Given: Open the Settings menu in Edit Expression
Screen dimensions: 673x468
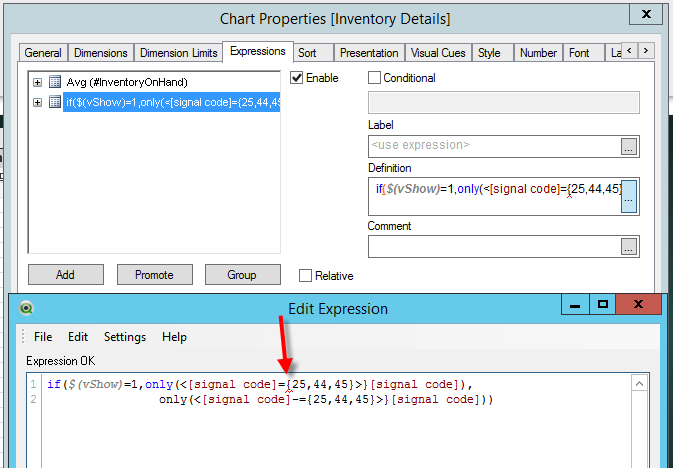Looking at the screenshot, I should 124,337.
